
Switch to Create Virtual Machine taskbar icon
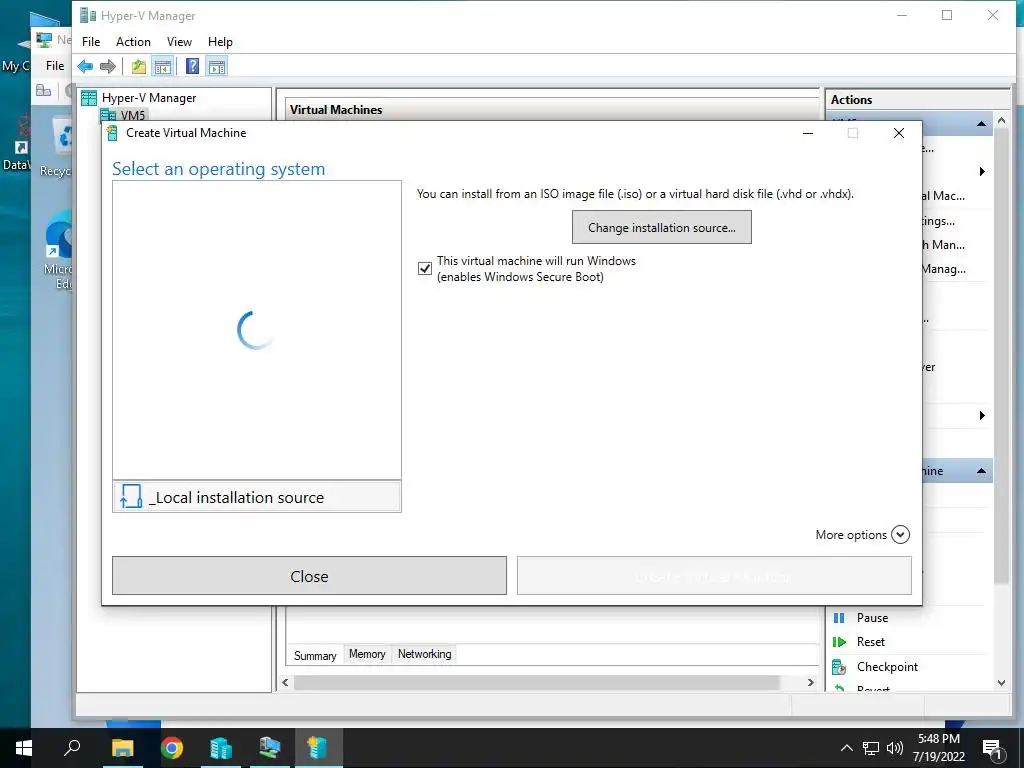coord(318,748)
